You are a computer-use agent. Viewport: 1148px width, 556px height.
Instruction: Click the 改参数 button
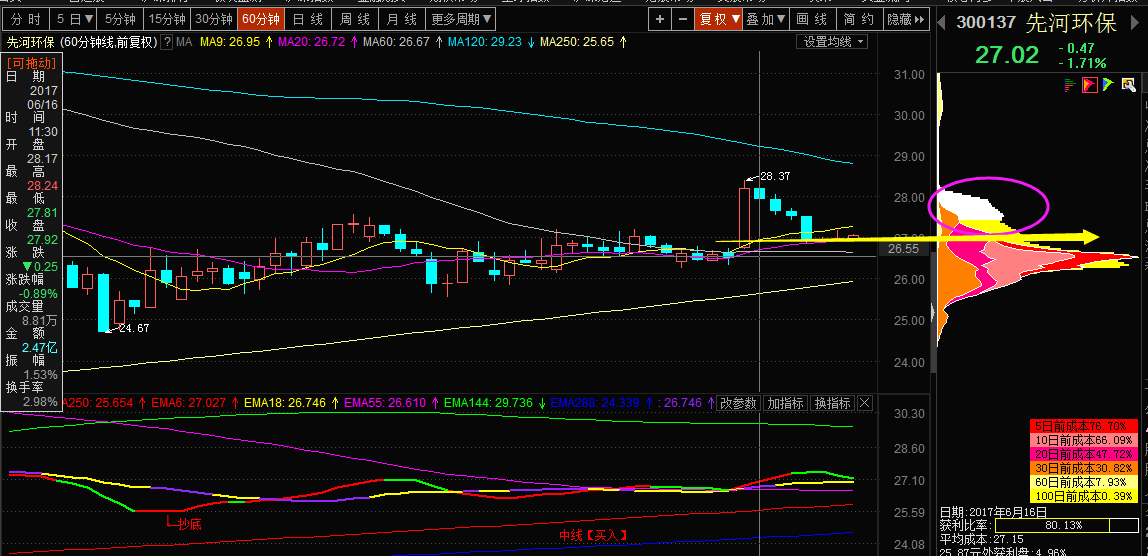pos(739,403)
